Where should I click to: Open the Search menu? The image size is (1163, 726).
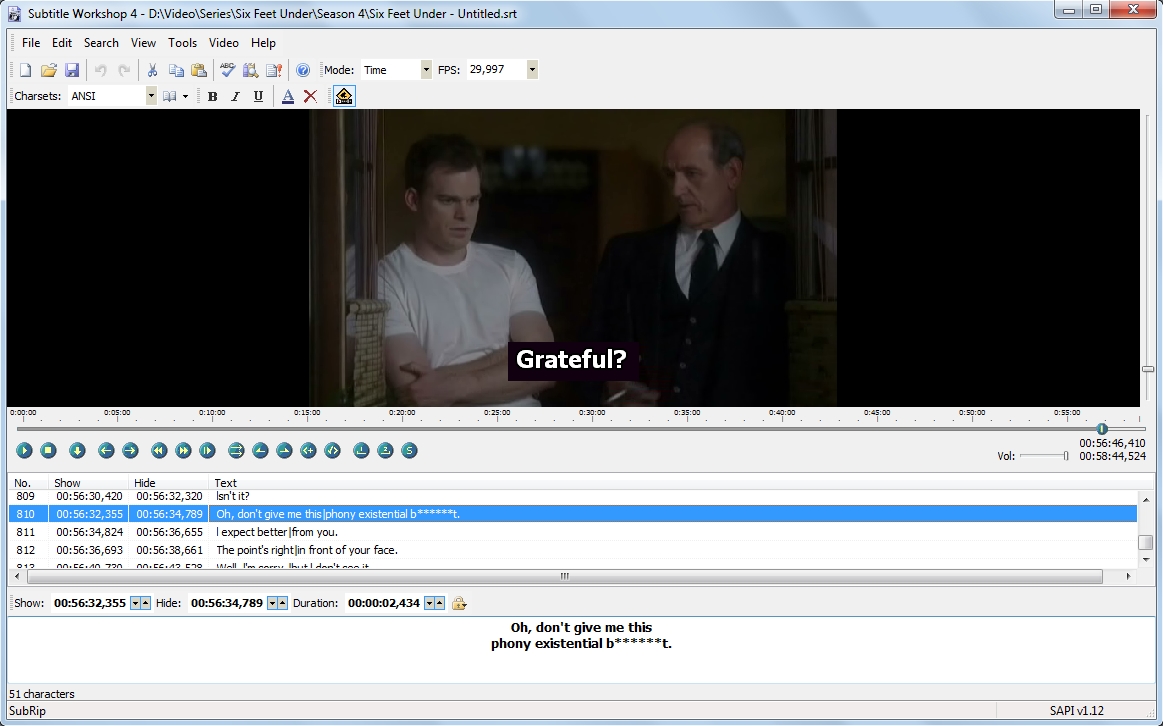101,43
